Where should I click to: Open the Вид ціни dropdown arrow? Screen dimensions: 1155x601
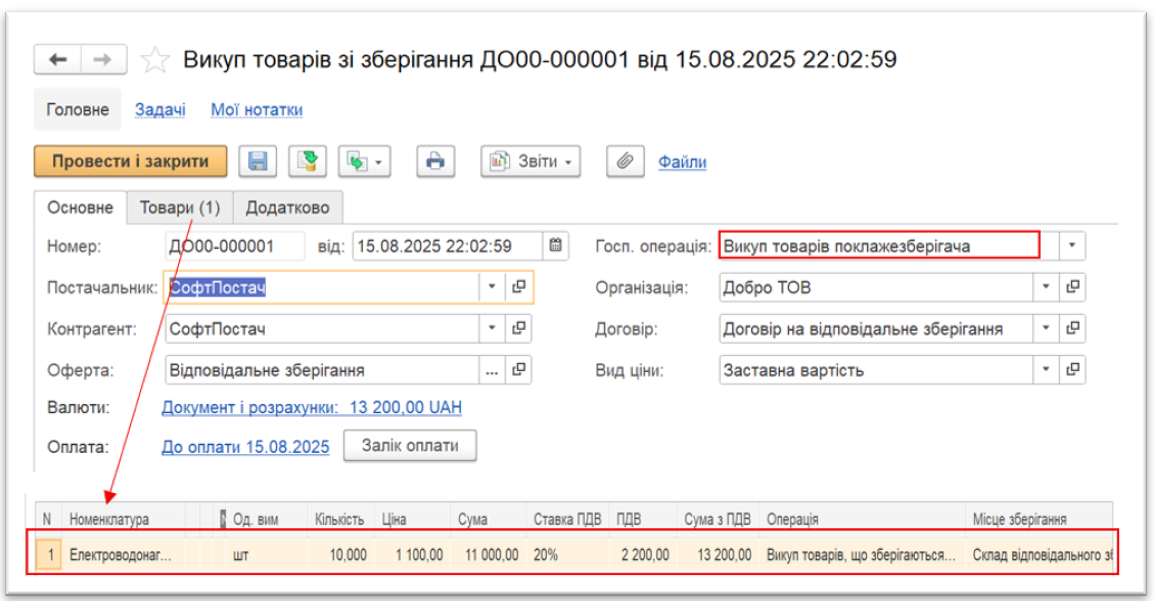[1045, 370]
